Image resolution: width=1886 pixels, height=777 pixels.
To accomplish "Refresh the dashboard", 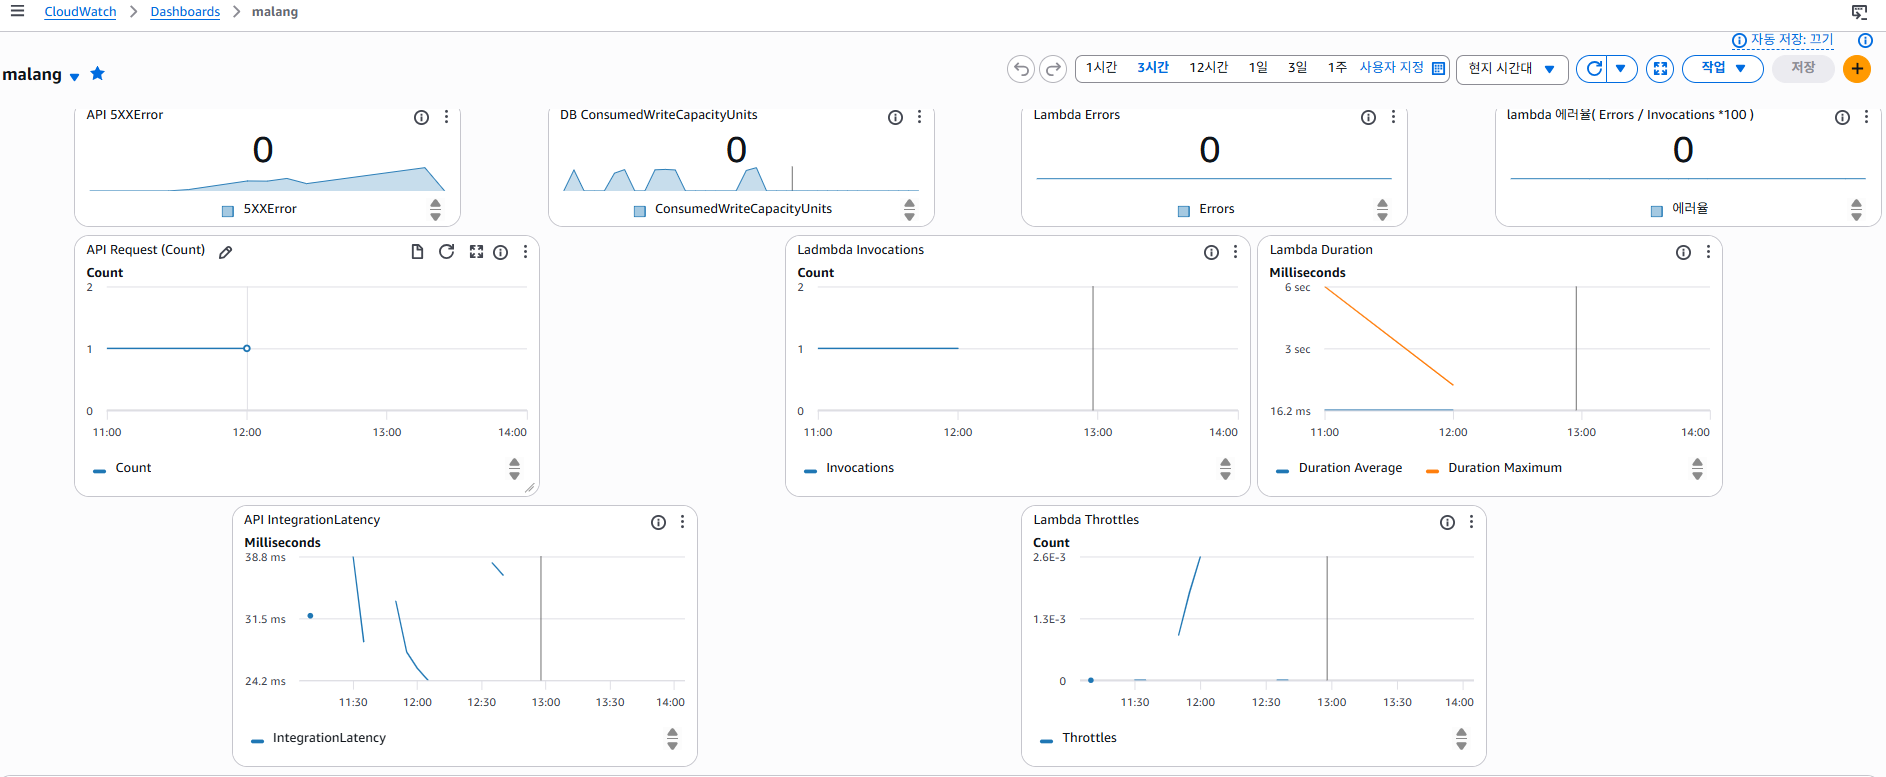I will coord(1594,68).
